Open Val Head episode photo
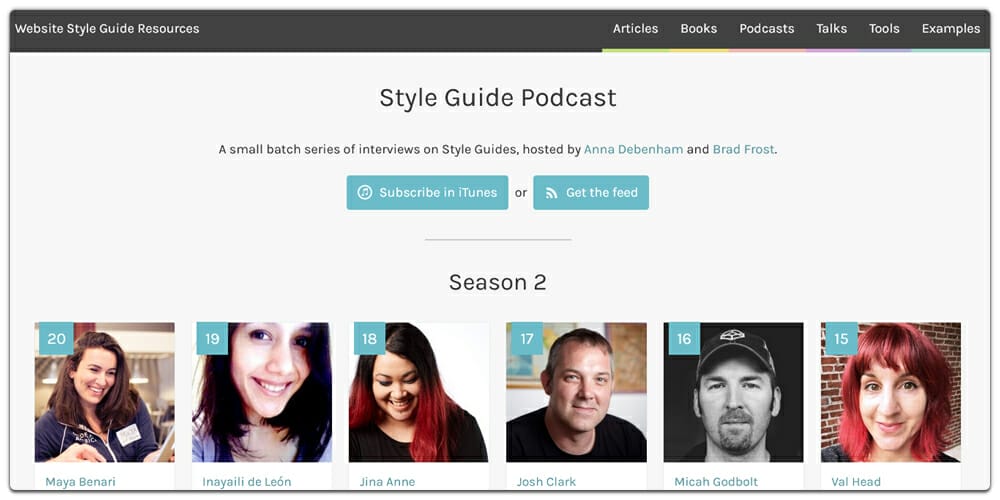The width and height of the screenshot is (1000, 500). pos(891,392)
